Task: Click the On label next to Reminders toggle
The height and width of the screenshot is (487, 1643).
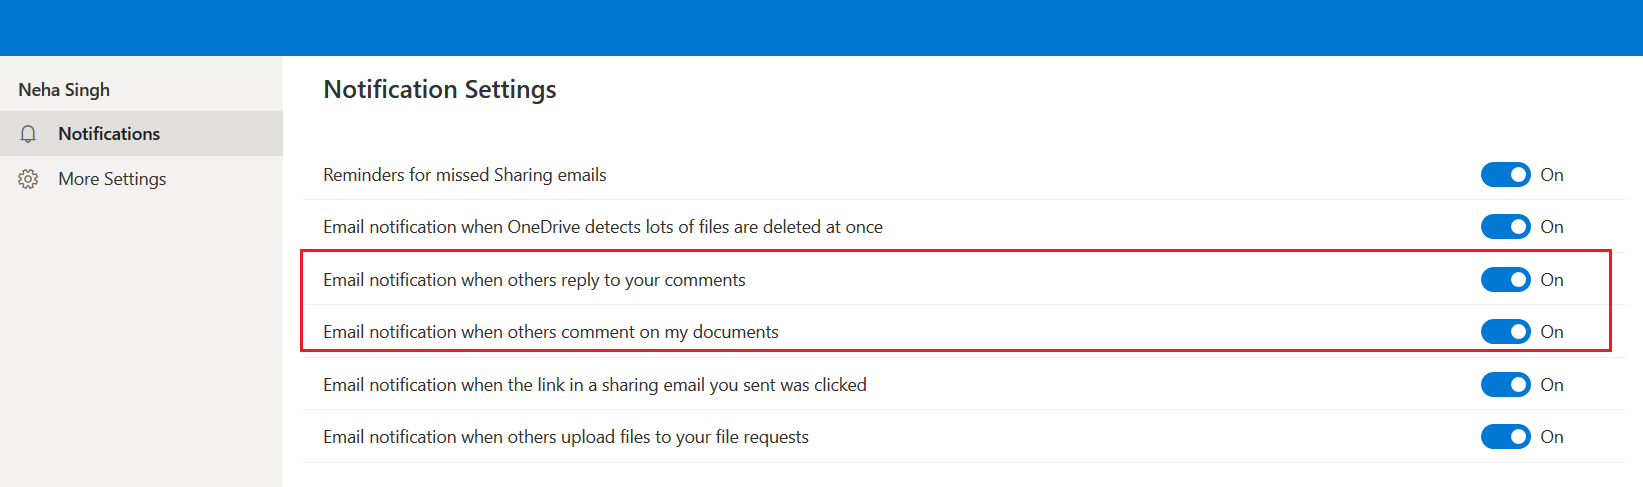Action: (x=1552, y=175)
